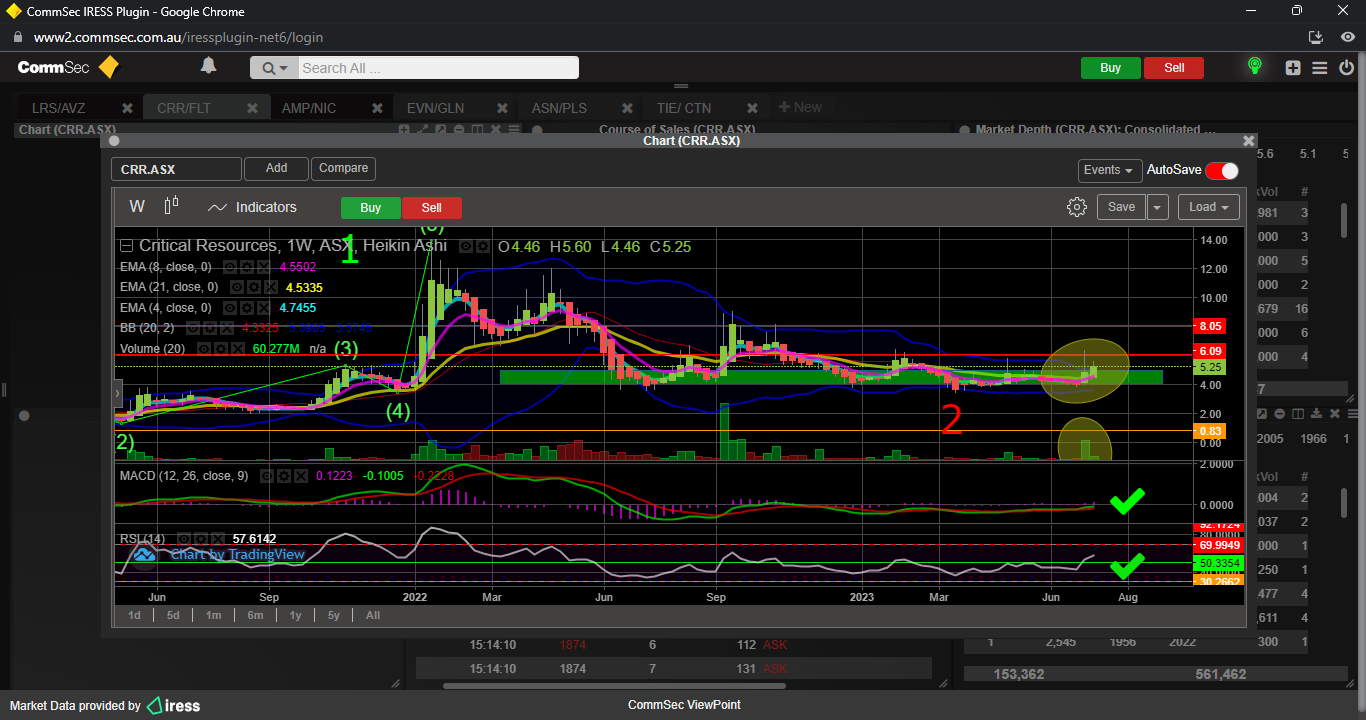Click the top bar green Buy button
This screenshot has width=1366, height=720.
click(1110, 68)
